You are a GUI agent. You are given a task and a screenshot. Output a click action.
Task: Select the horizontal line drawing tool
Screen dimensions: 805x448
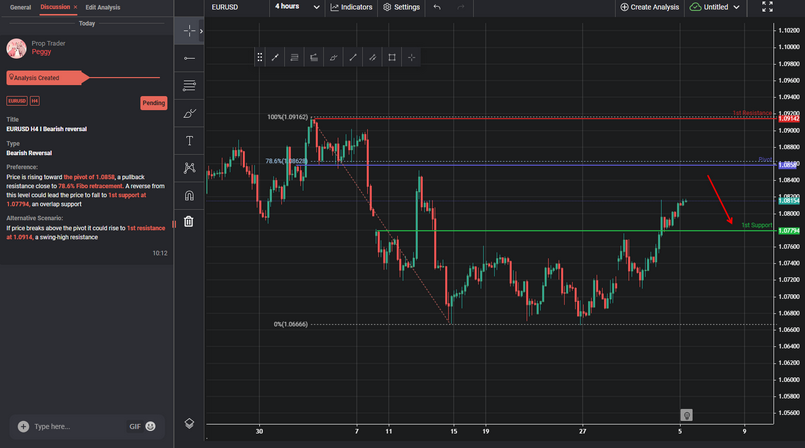[189, 59]
